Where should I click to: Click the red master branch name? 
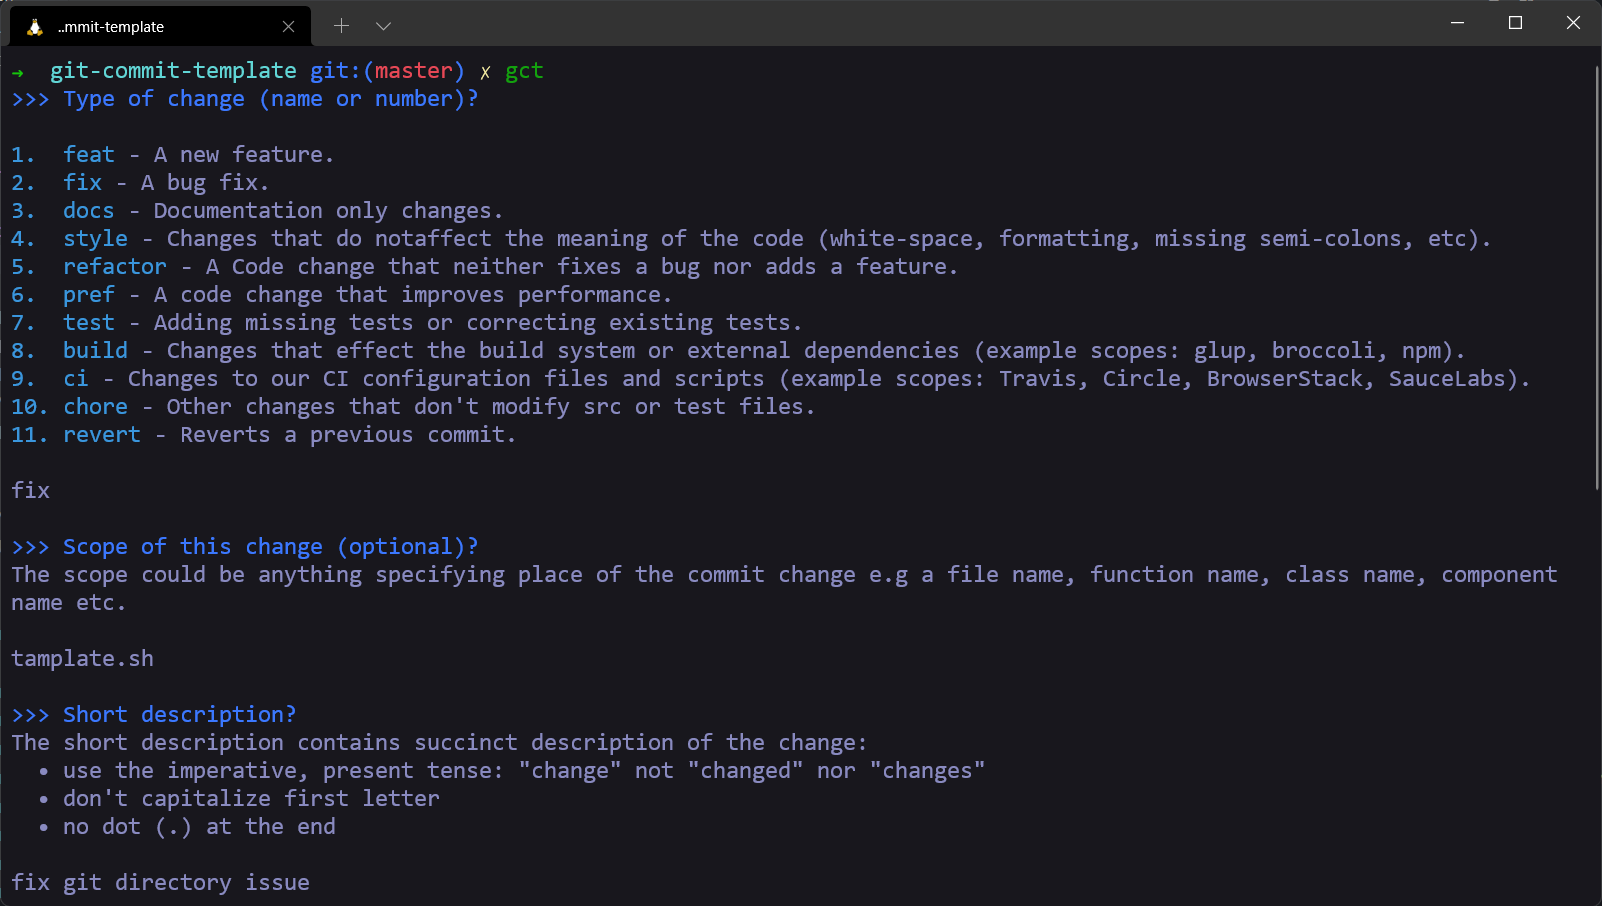[413, 71]
